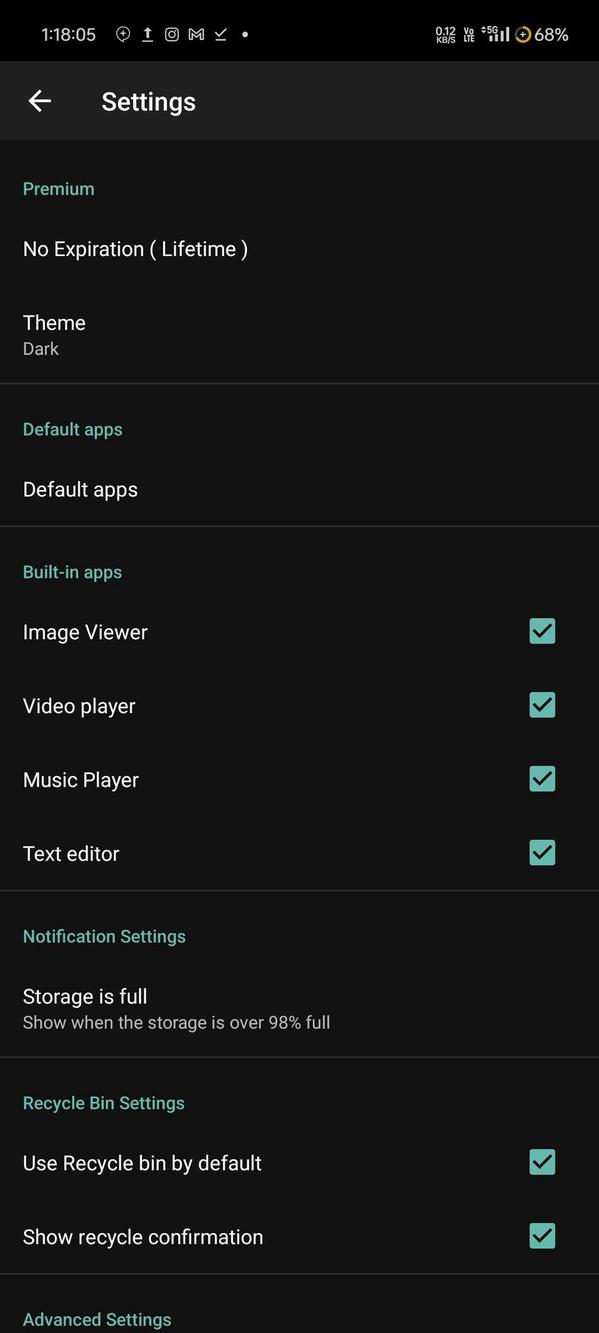Tap the back arrow to leave Settings
Screen dimensions: 599x1333
tap(40, 100)
